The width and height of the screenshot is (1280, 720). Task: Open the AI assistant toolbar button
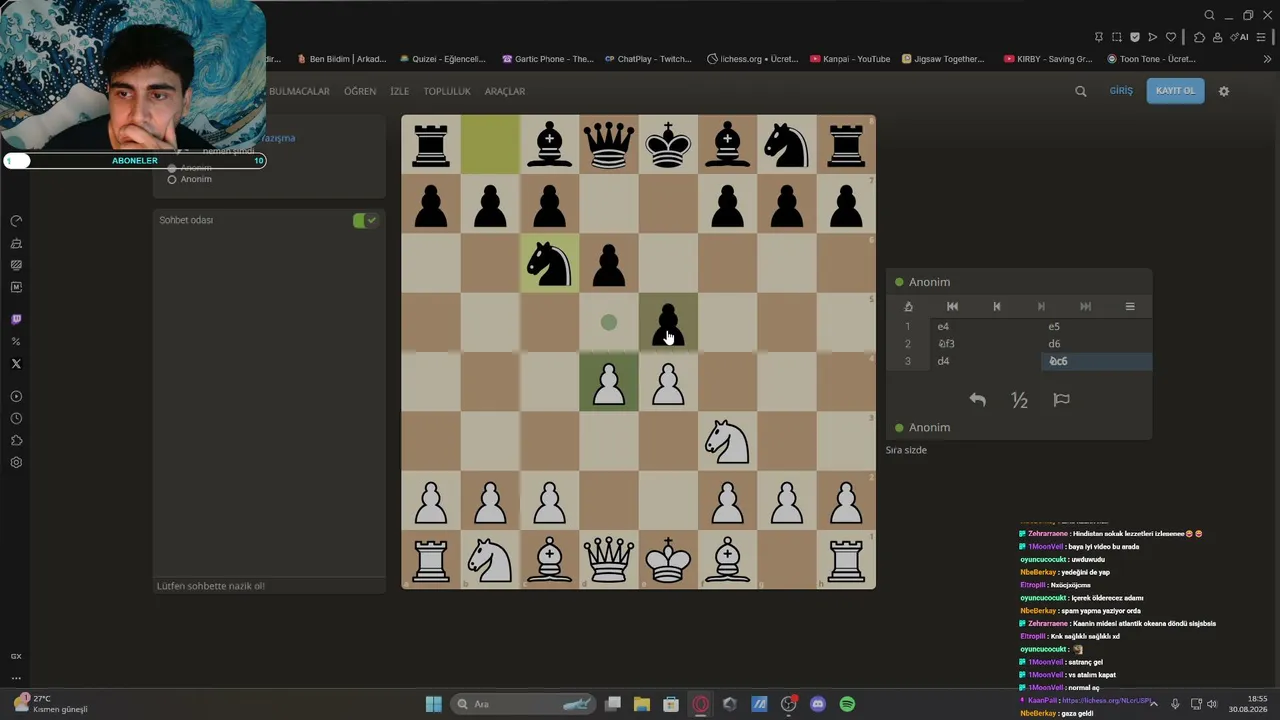click(x=1240, y=37)
